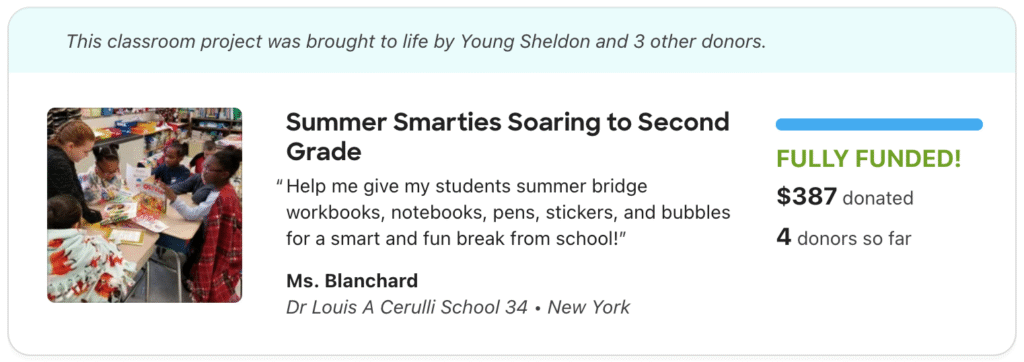Click the 4 donors so far text
Image resolution: width=1024 pixels, height=362 pixels.
843,238
